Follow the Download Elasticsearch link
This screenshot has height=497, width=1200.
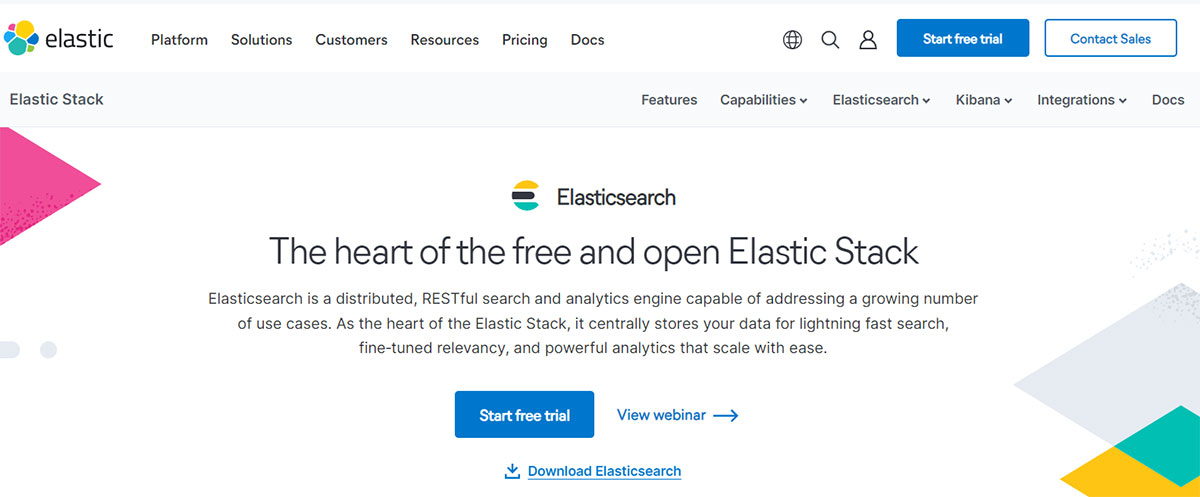604,471
